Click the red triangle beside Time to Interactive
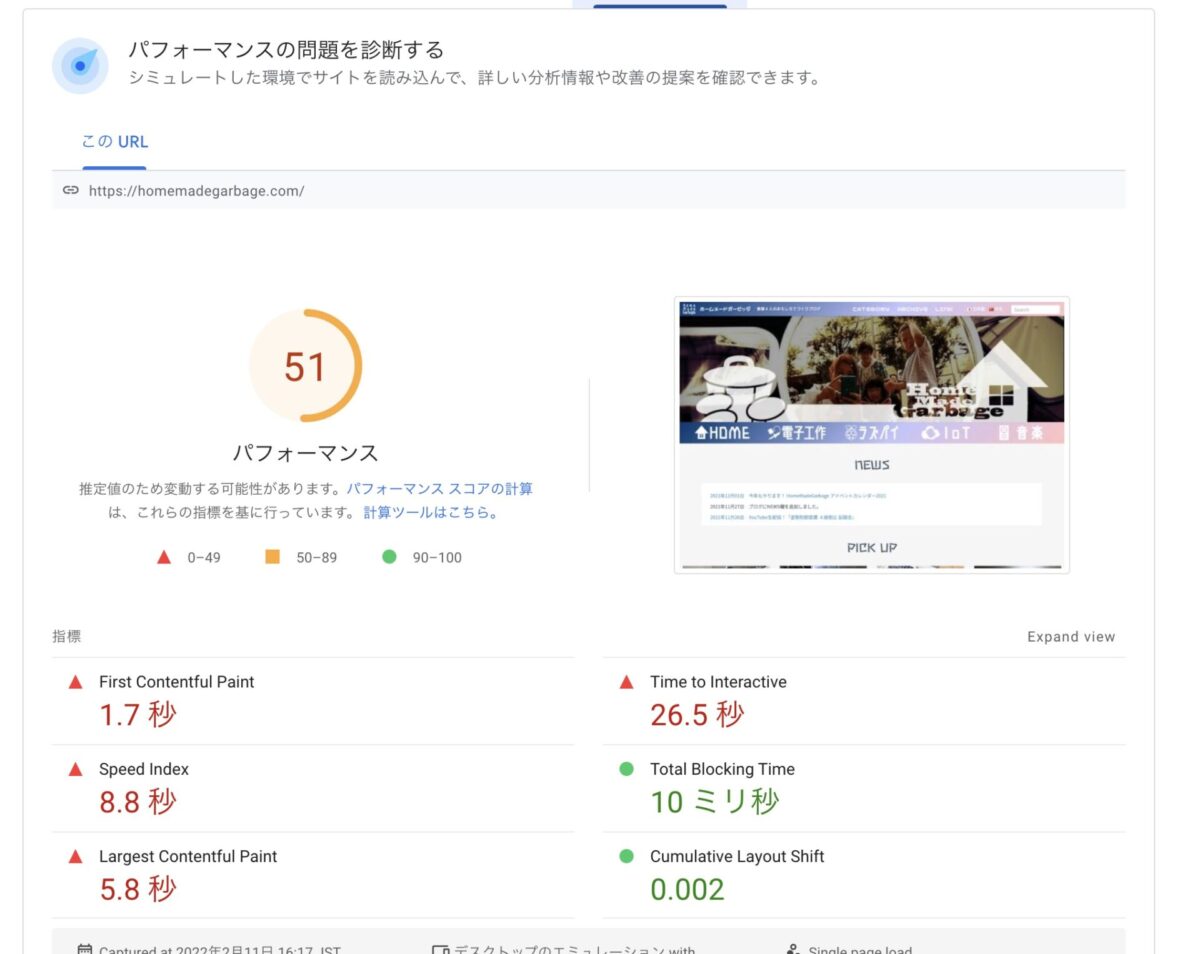The image size is (1200, 954). [626, 682]
